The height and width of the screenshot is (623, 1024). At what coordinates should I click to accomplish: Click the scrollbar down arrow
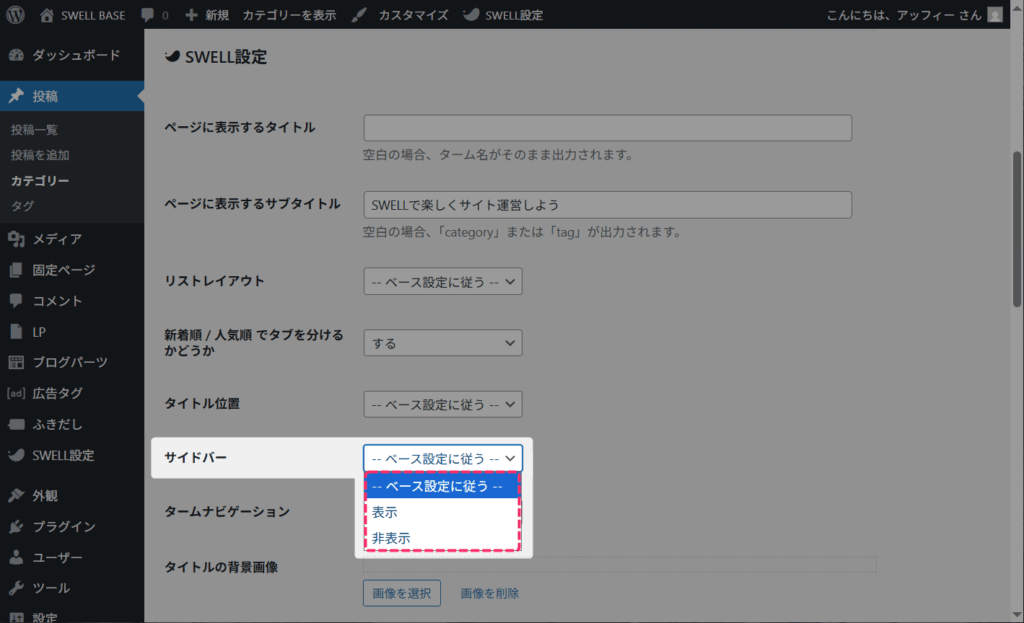(1017, 615)
